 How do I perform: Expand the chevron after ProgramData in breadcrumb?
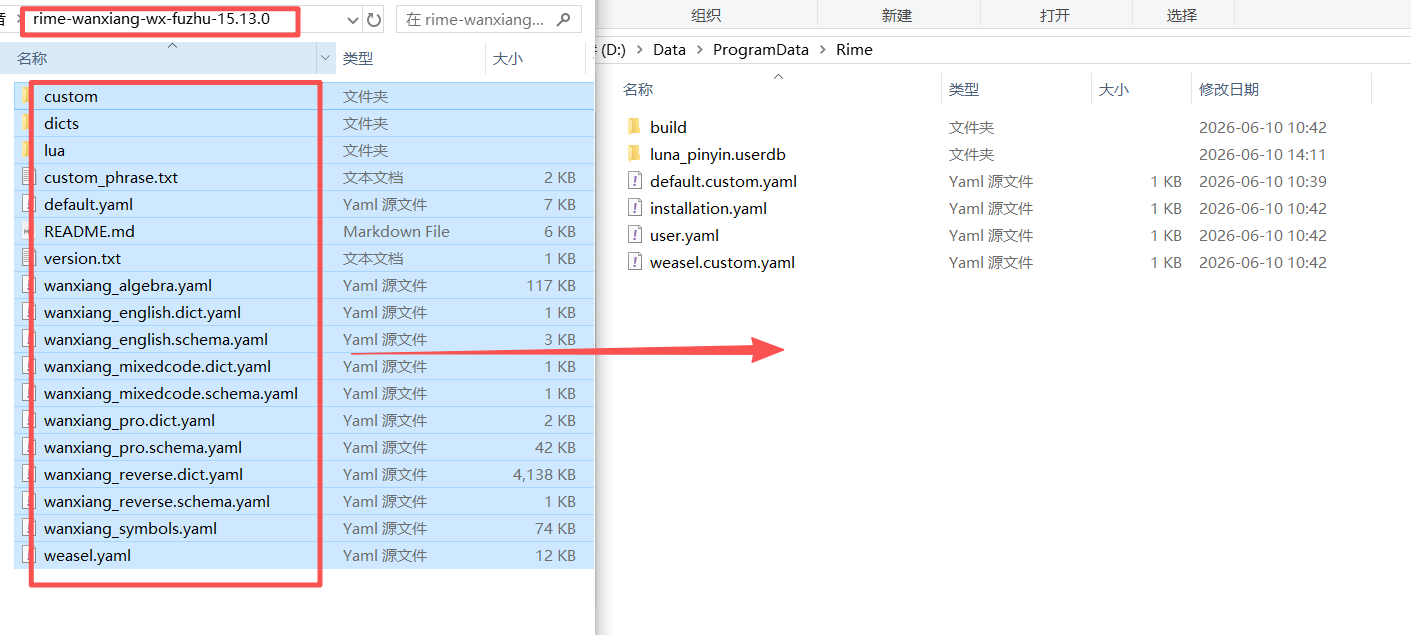(822, 49)
